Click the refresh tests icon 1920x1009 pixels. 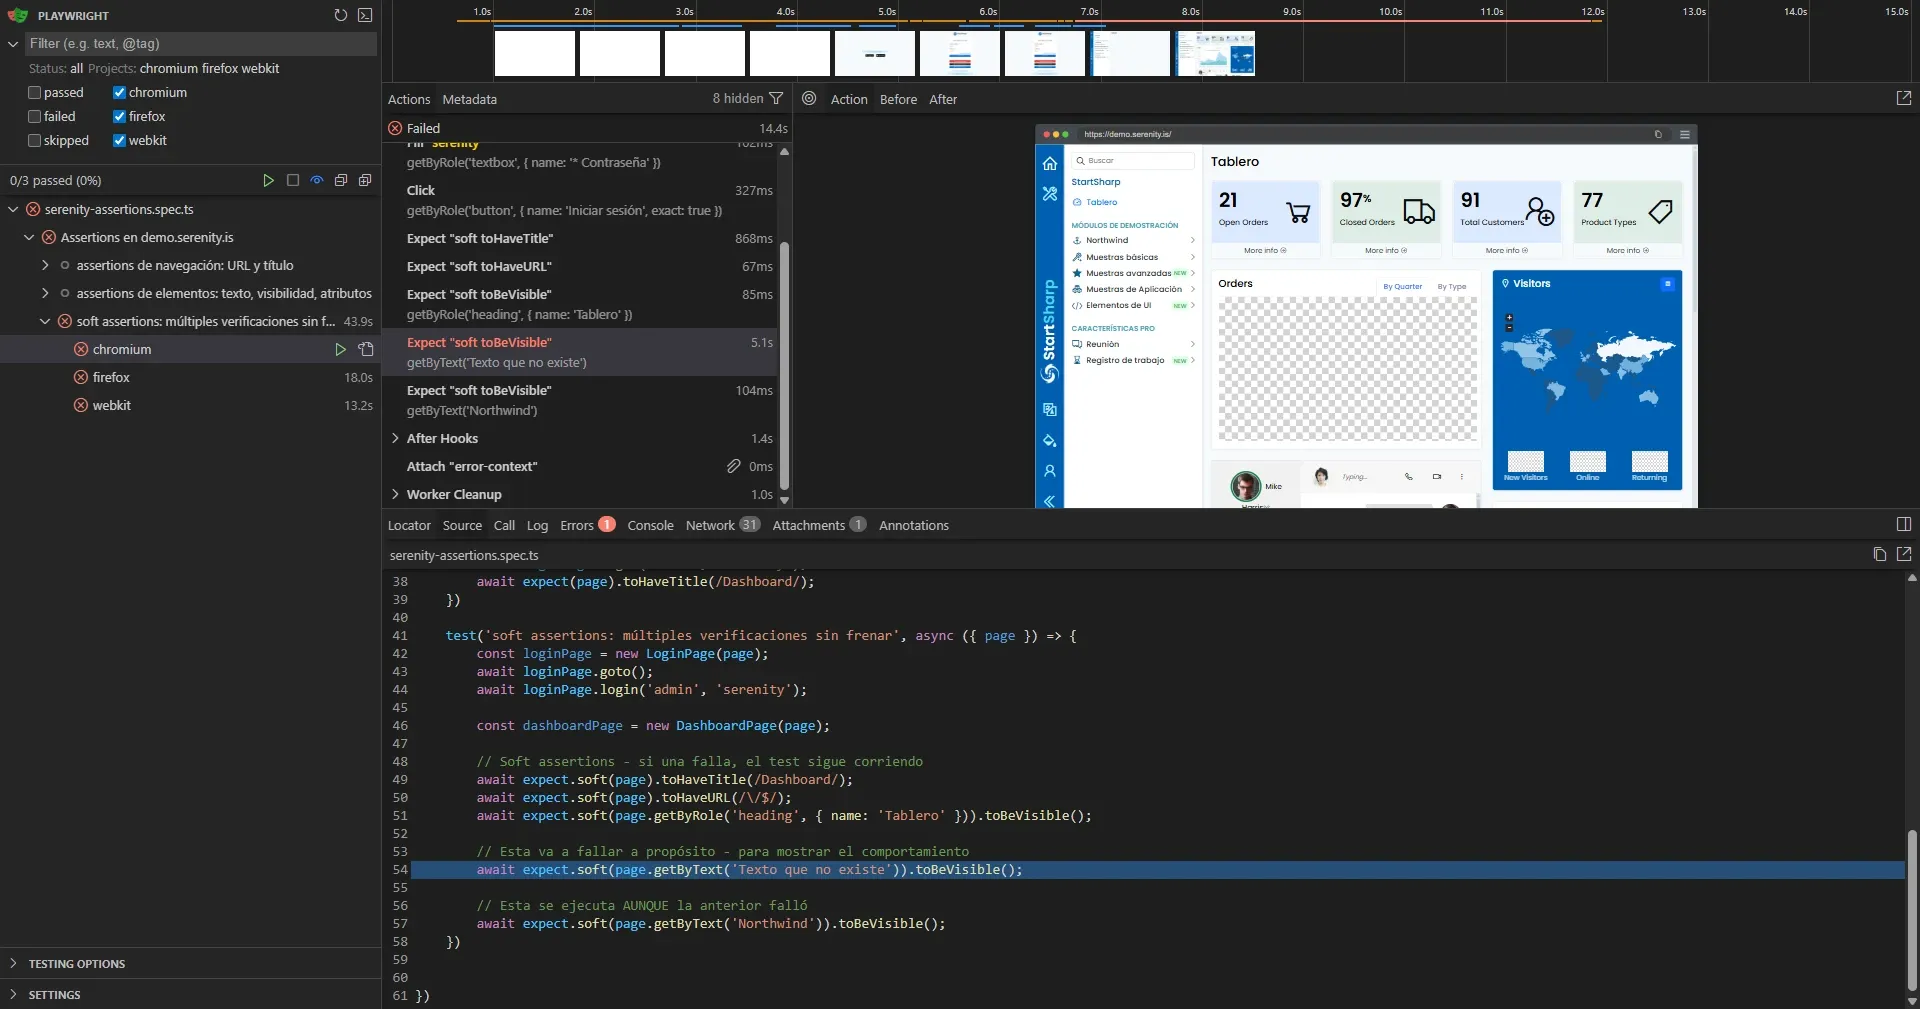(340, 15)
